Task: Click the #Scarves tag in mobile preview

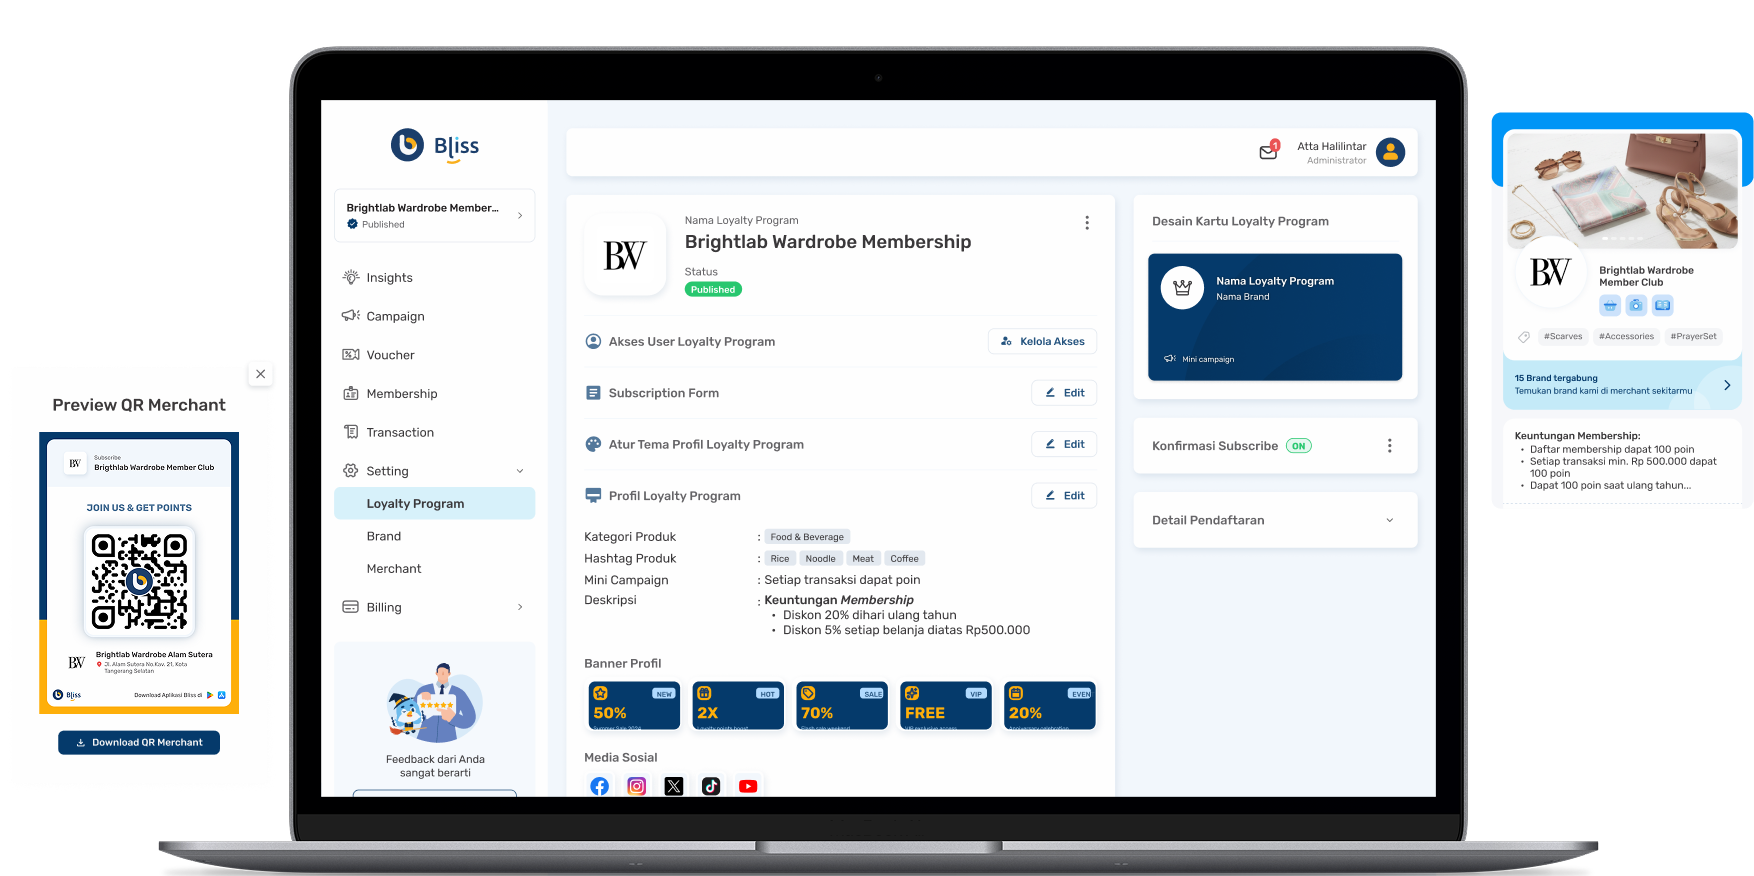Action: [1563, 337]
